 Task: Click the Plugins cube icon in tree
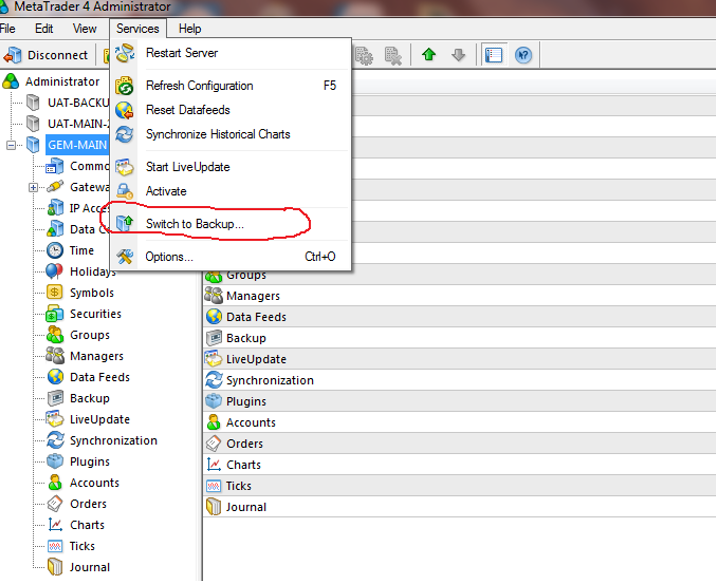point(55,461)
